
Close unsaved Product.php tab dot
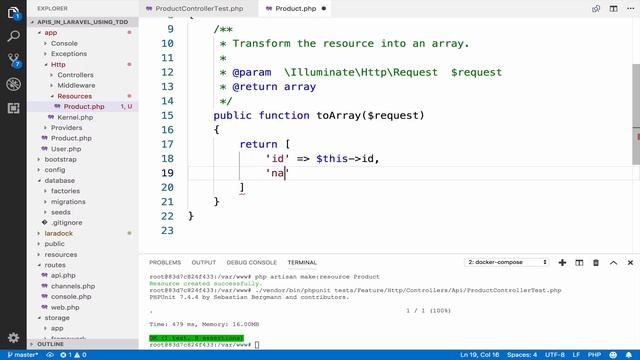click(x=324, y=9)
